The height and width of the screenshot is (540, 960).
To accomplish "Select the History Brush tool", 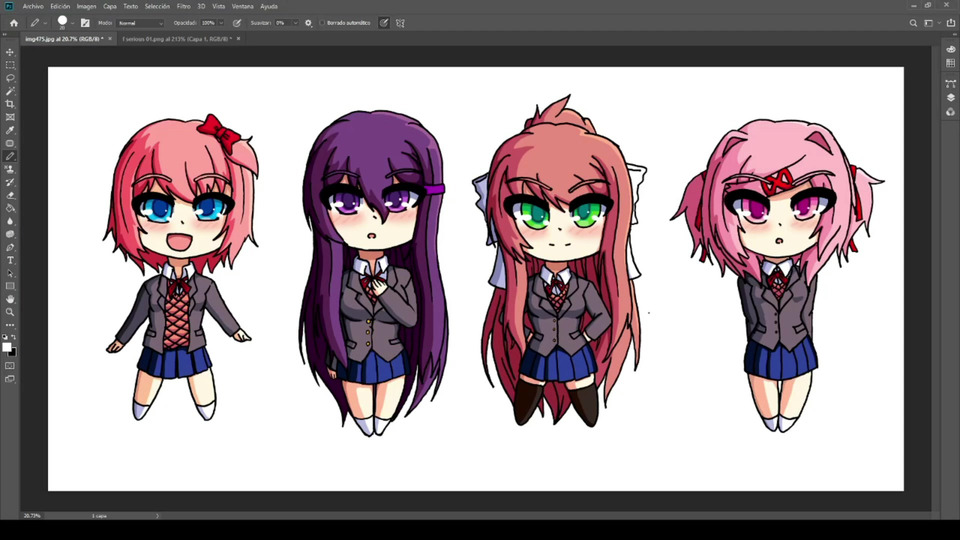I will 10,182.
